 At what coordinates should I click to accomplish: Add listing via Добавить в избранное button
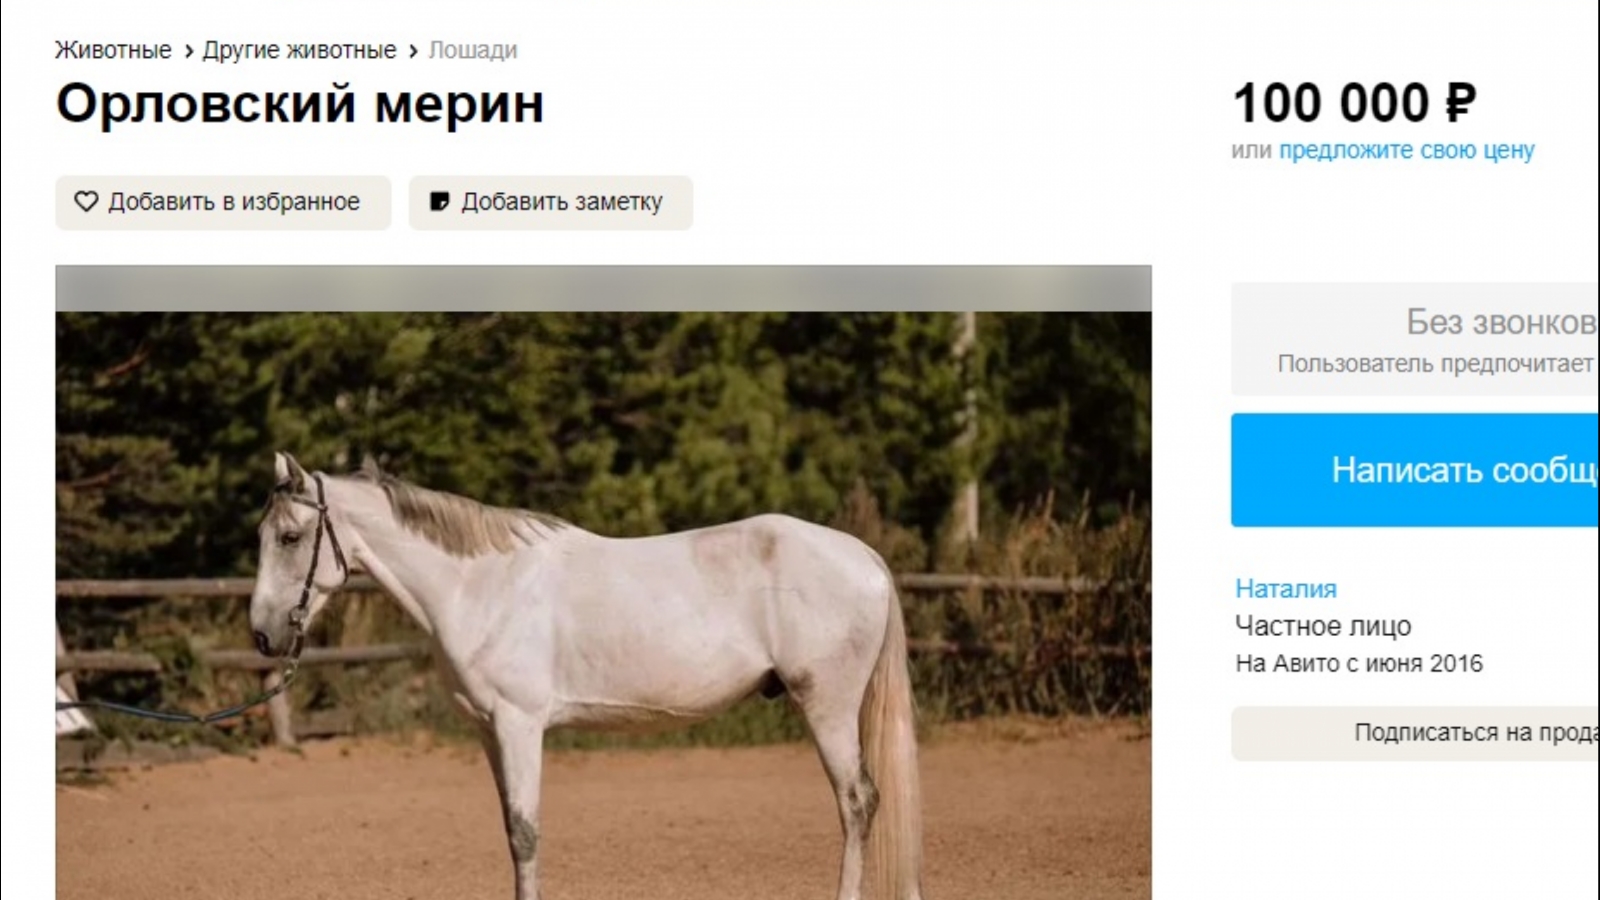click(223, 203)
